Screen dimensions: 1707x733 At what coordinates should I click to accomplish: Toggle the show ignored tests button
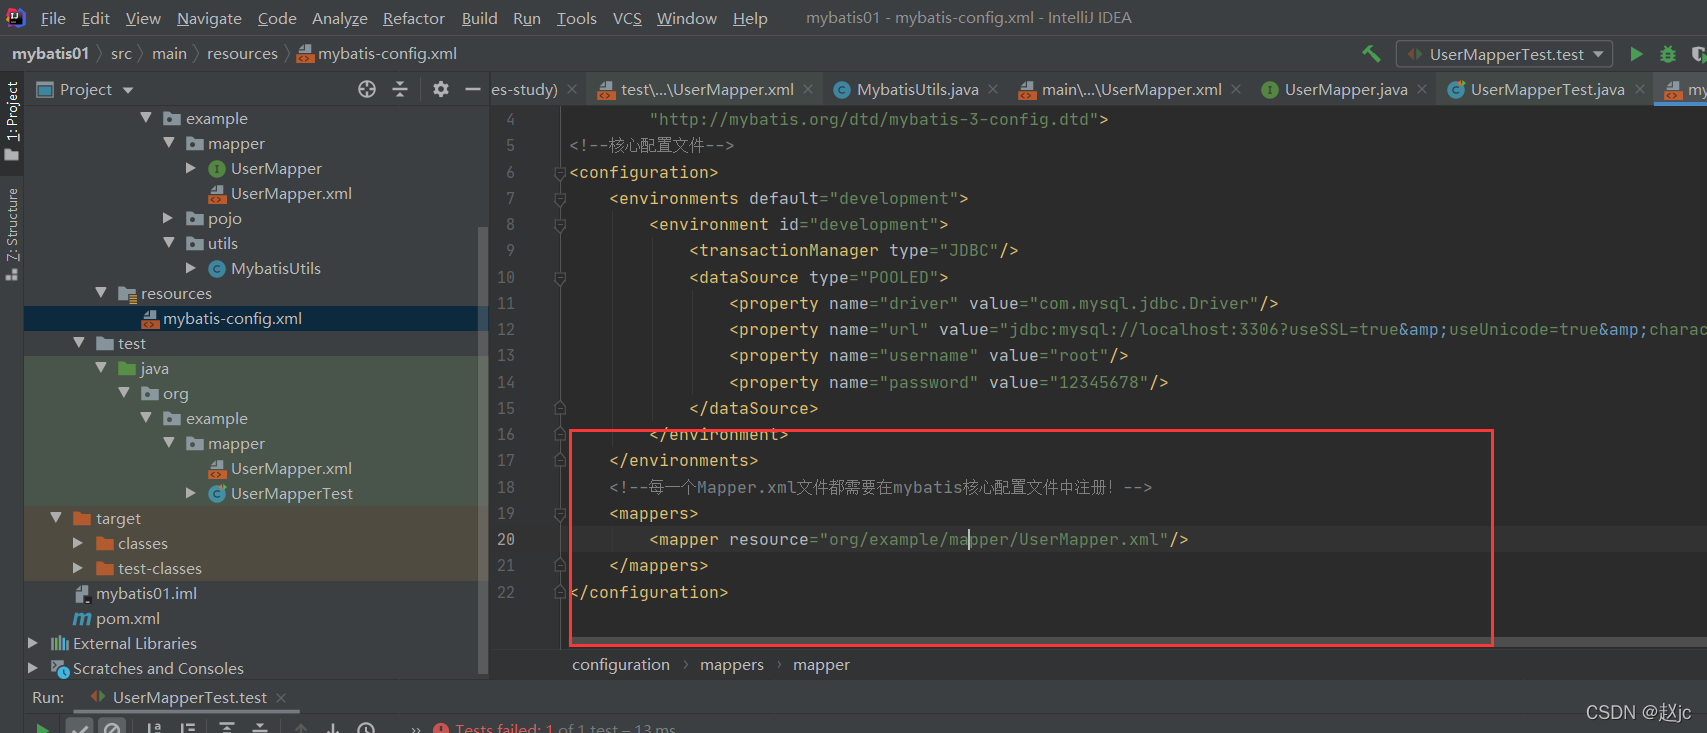pos(113,726)
